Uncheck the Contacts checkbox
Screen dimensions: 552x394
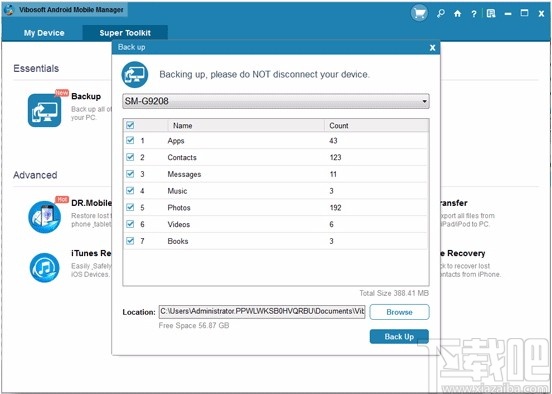click(130, 157)
